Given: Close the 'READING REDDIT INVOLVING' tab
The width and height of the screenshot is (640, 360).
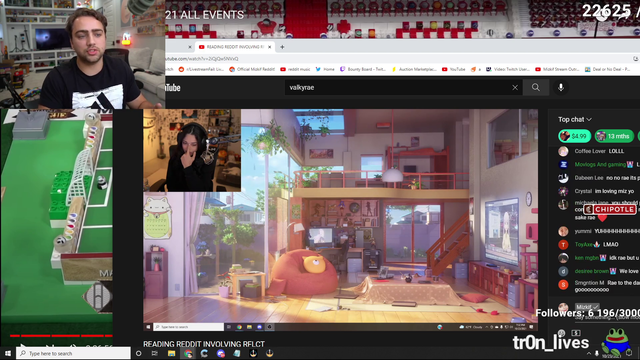Looking at the screenshot, I should click(269, 47).
